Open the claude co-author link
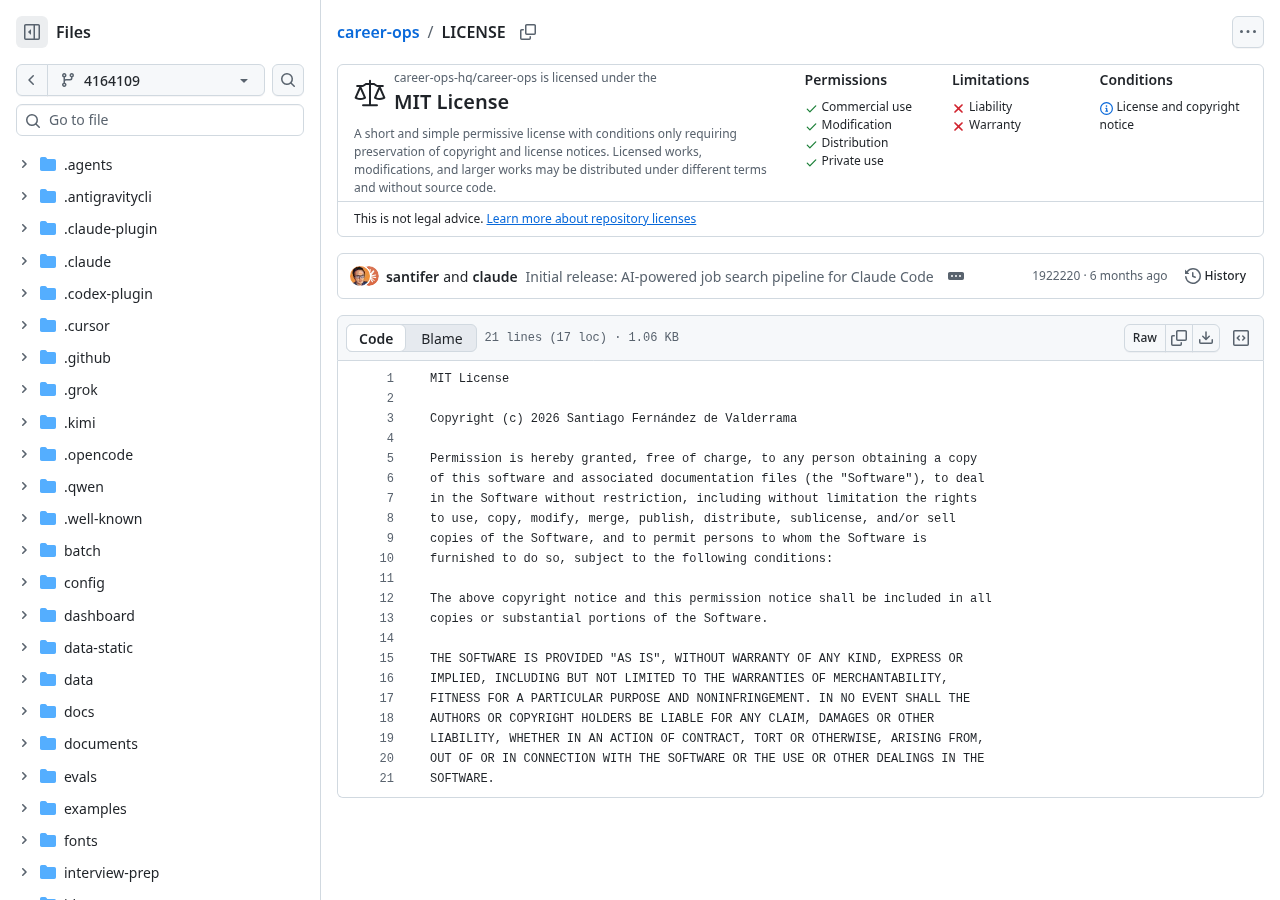Screen dimensions: 1280x900 [x=494, y=277]
